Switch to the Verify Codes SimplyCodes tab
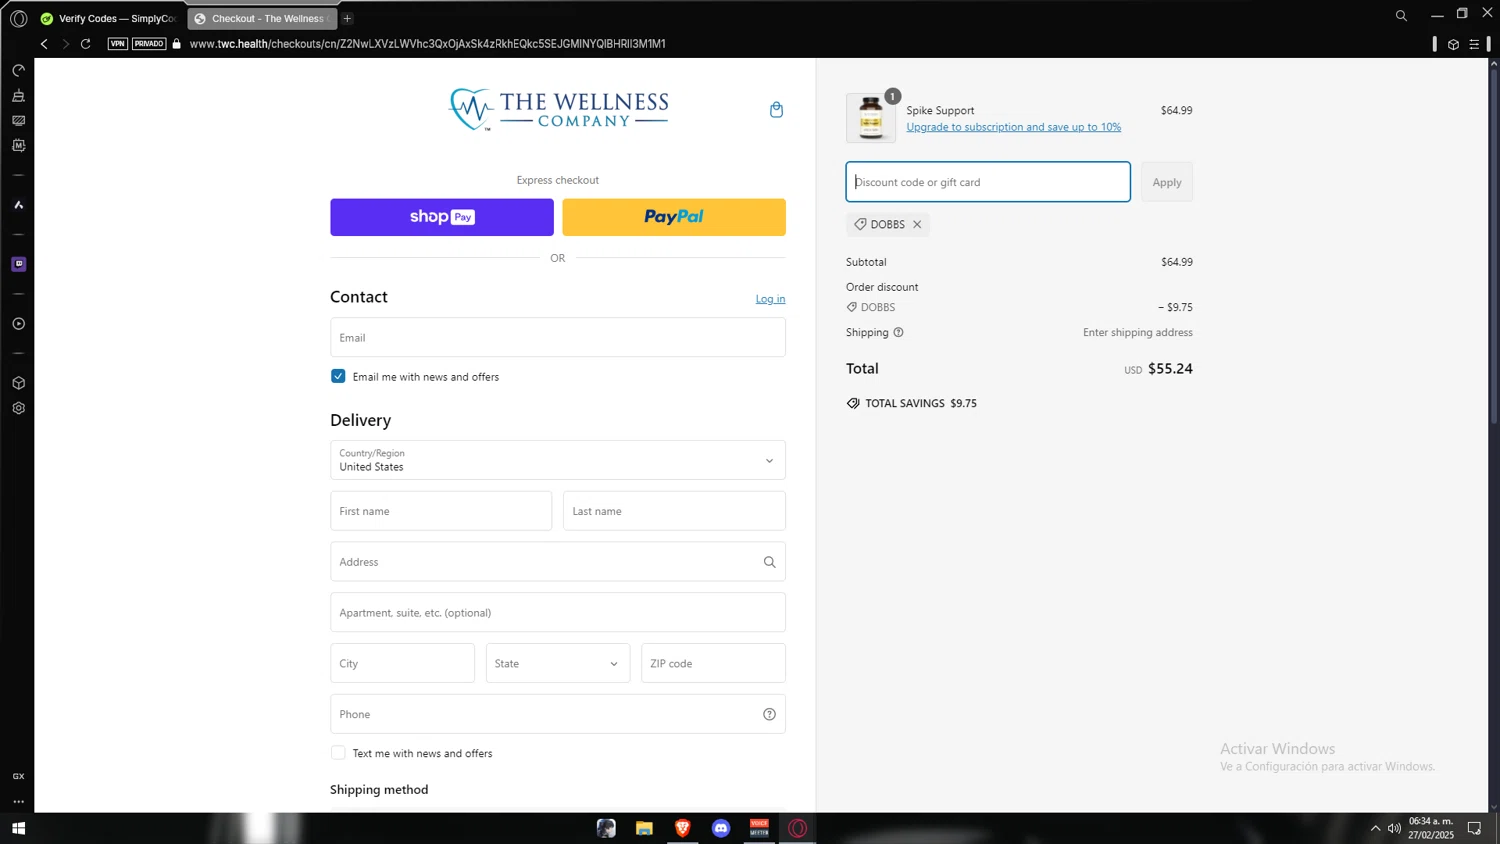The image size is (1500, 844). click(109, 18)
